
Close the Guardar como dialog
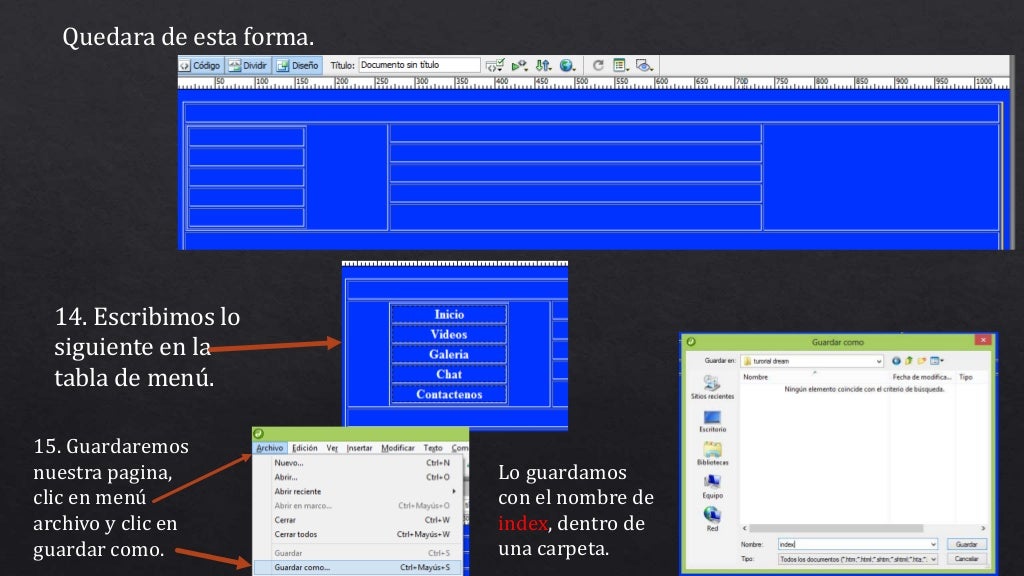tap(983, 340)
